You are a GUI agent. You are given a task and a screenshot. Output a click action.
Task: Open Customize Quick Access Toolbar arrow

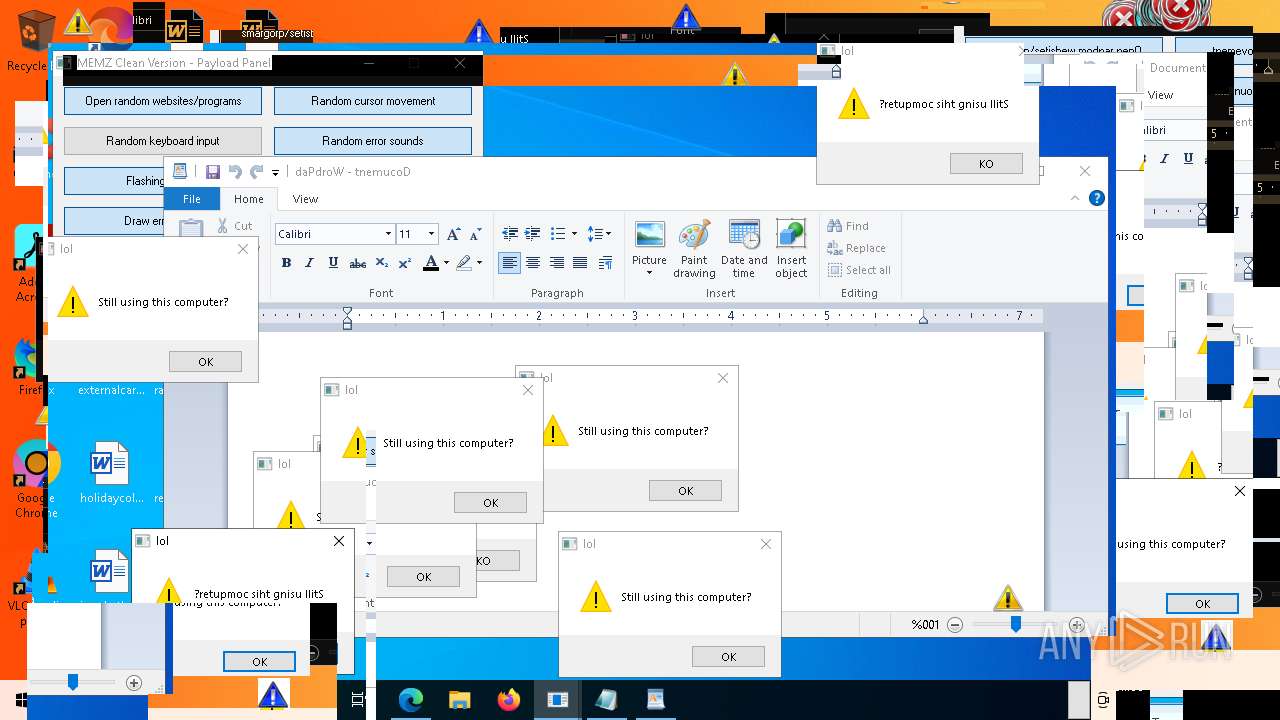pyautogui.click(x=276, y=173)
